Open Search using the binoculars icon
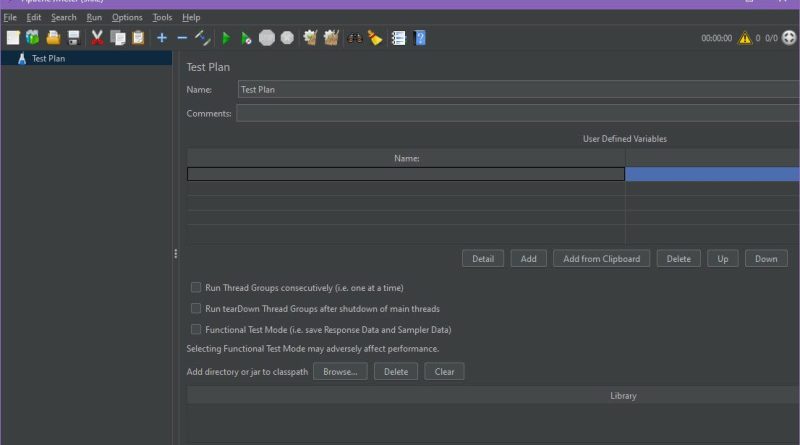 coord(355,38)
